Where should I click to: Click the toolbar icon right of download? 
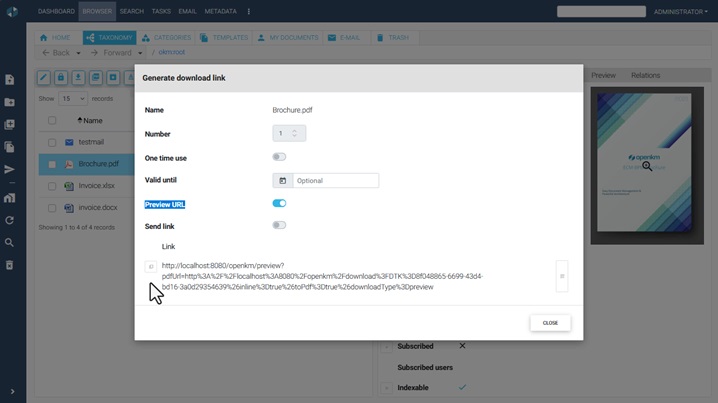tap(96, 77)
